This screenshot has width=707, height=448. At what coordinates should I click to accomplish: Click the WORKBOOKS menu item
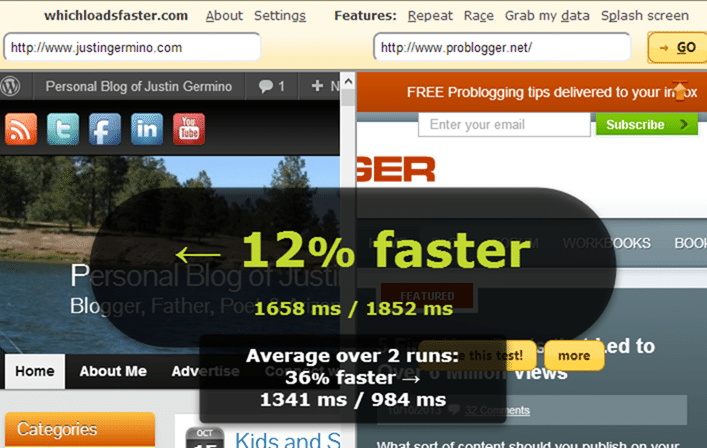pyautogui.click(x=606, y=243)
